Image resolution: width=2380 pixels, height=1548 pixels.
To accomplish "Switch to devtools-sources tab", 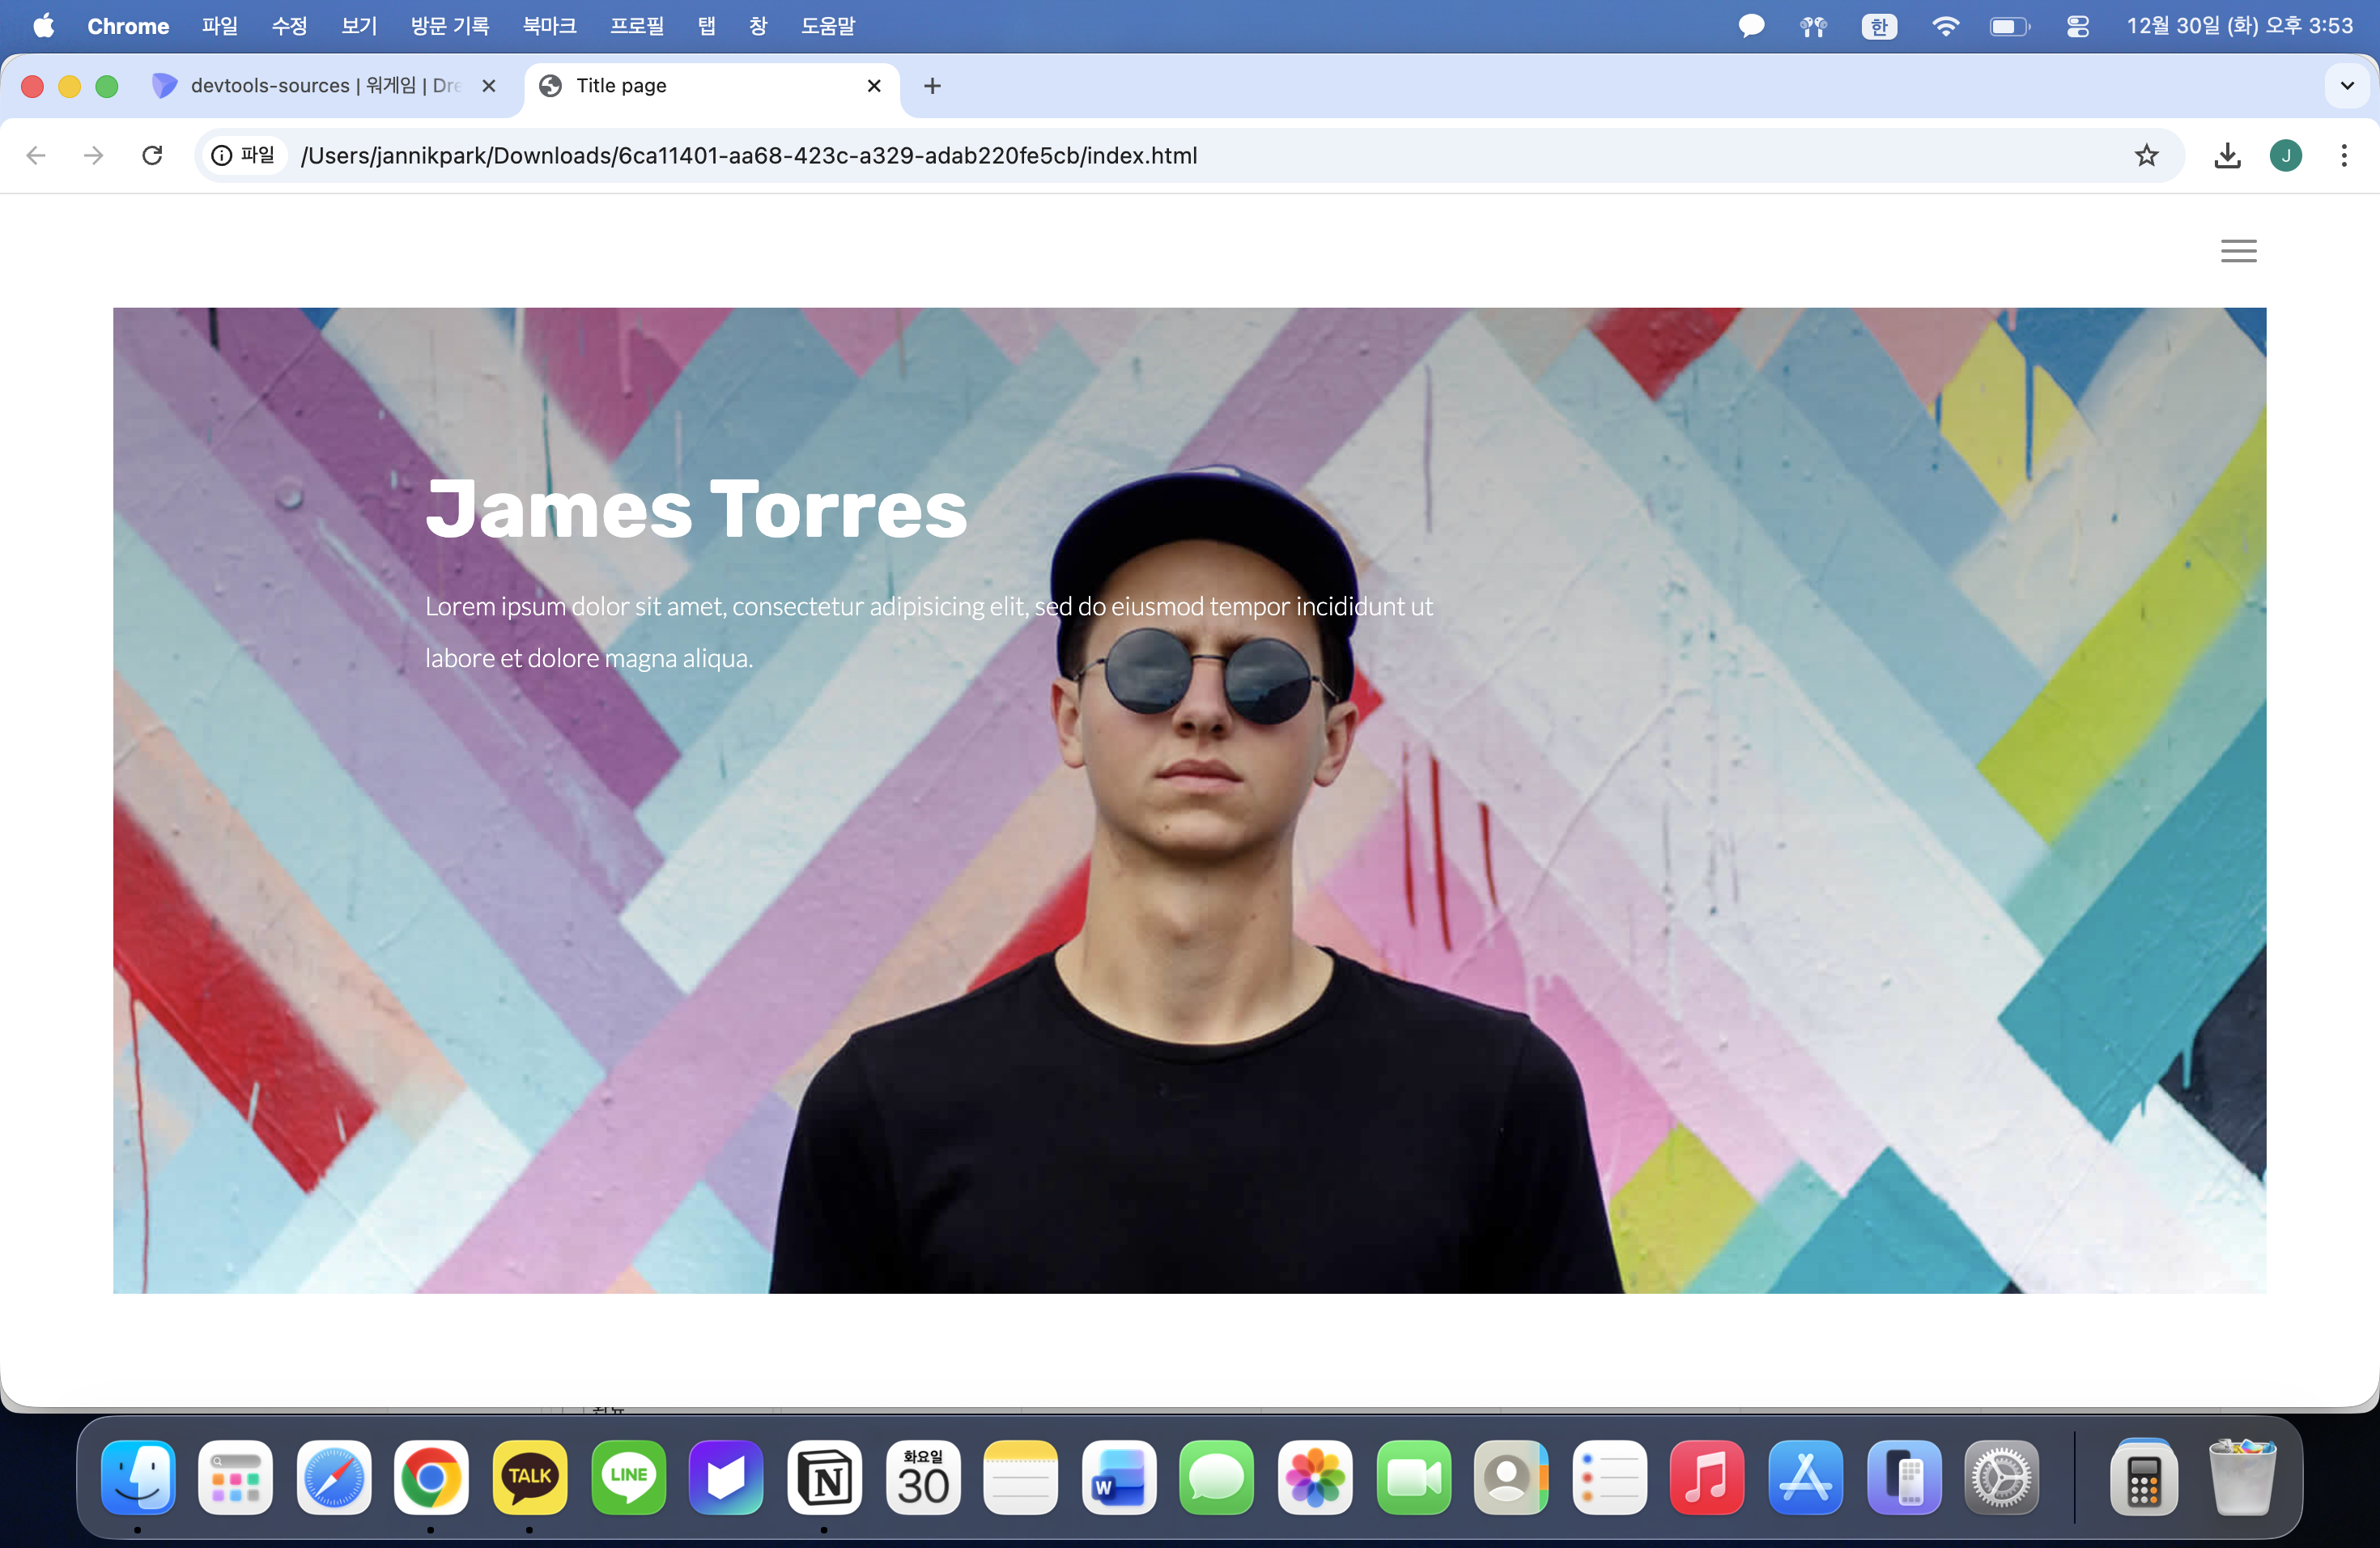I will click(x=320, y=86).
